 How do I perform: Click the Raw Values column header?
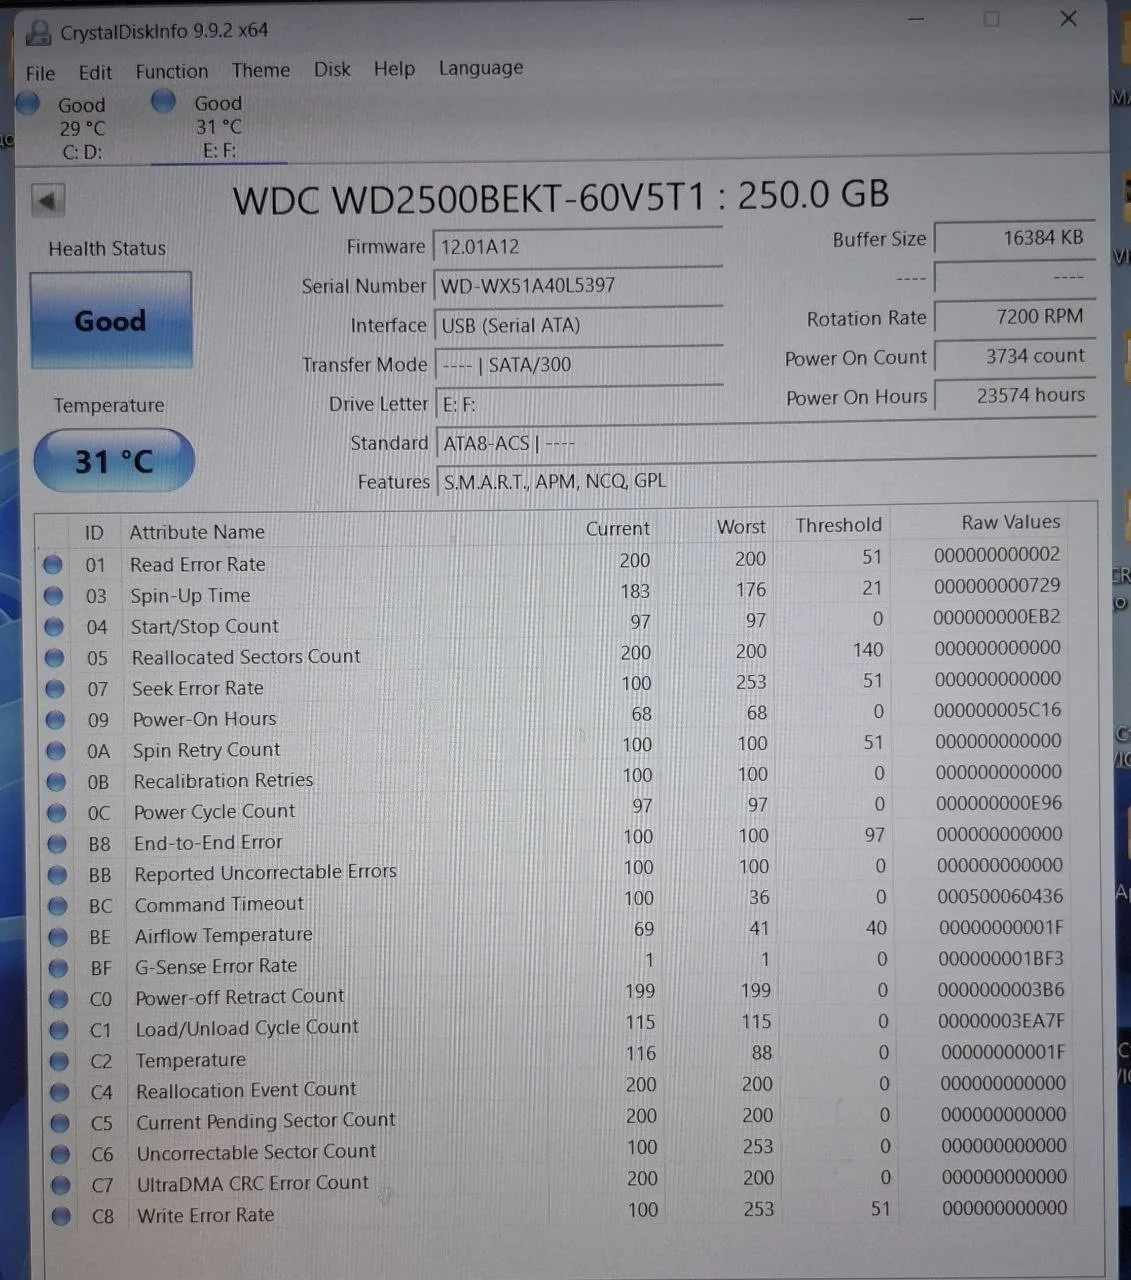pos(1010,522)
